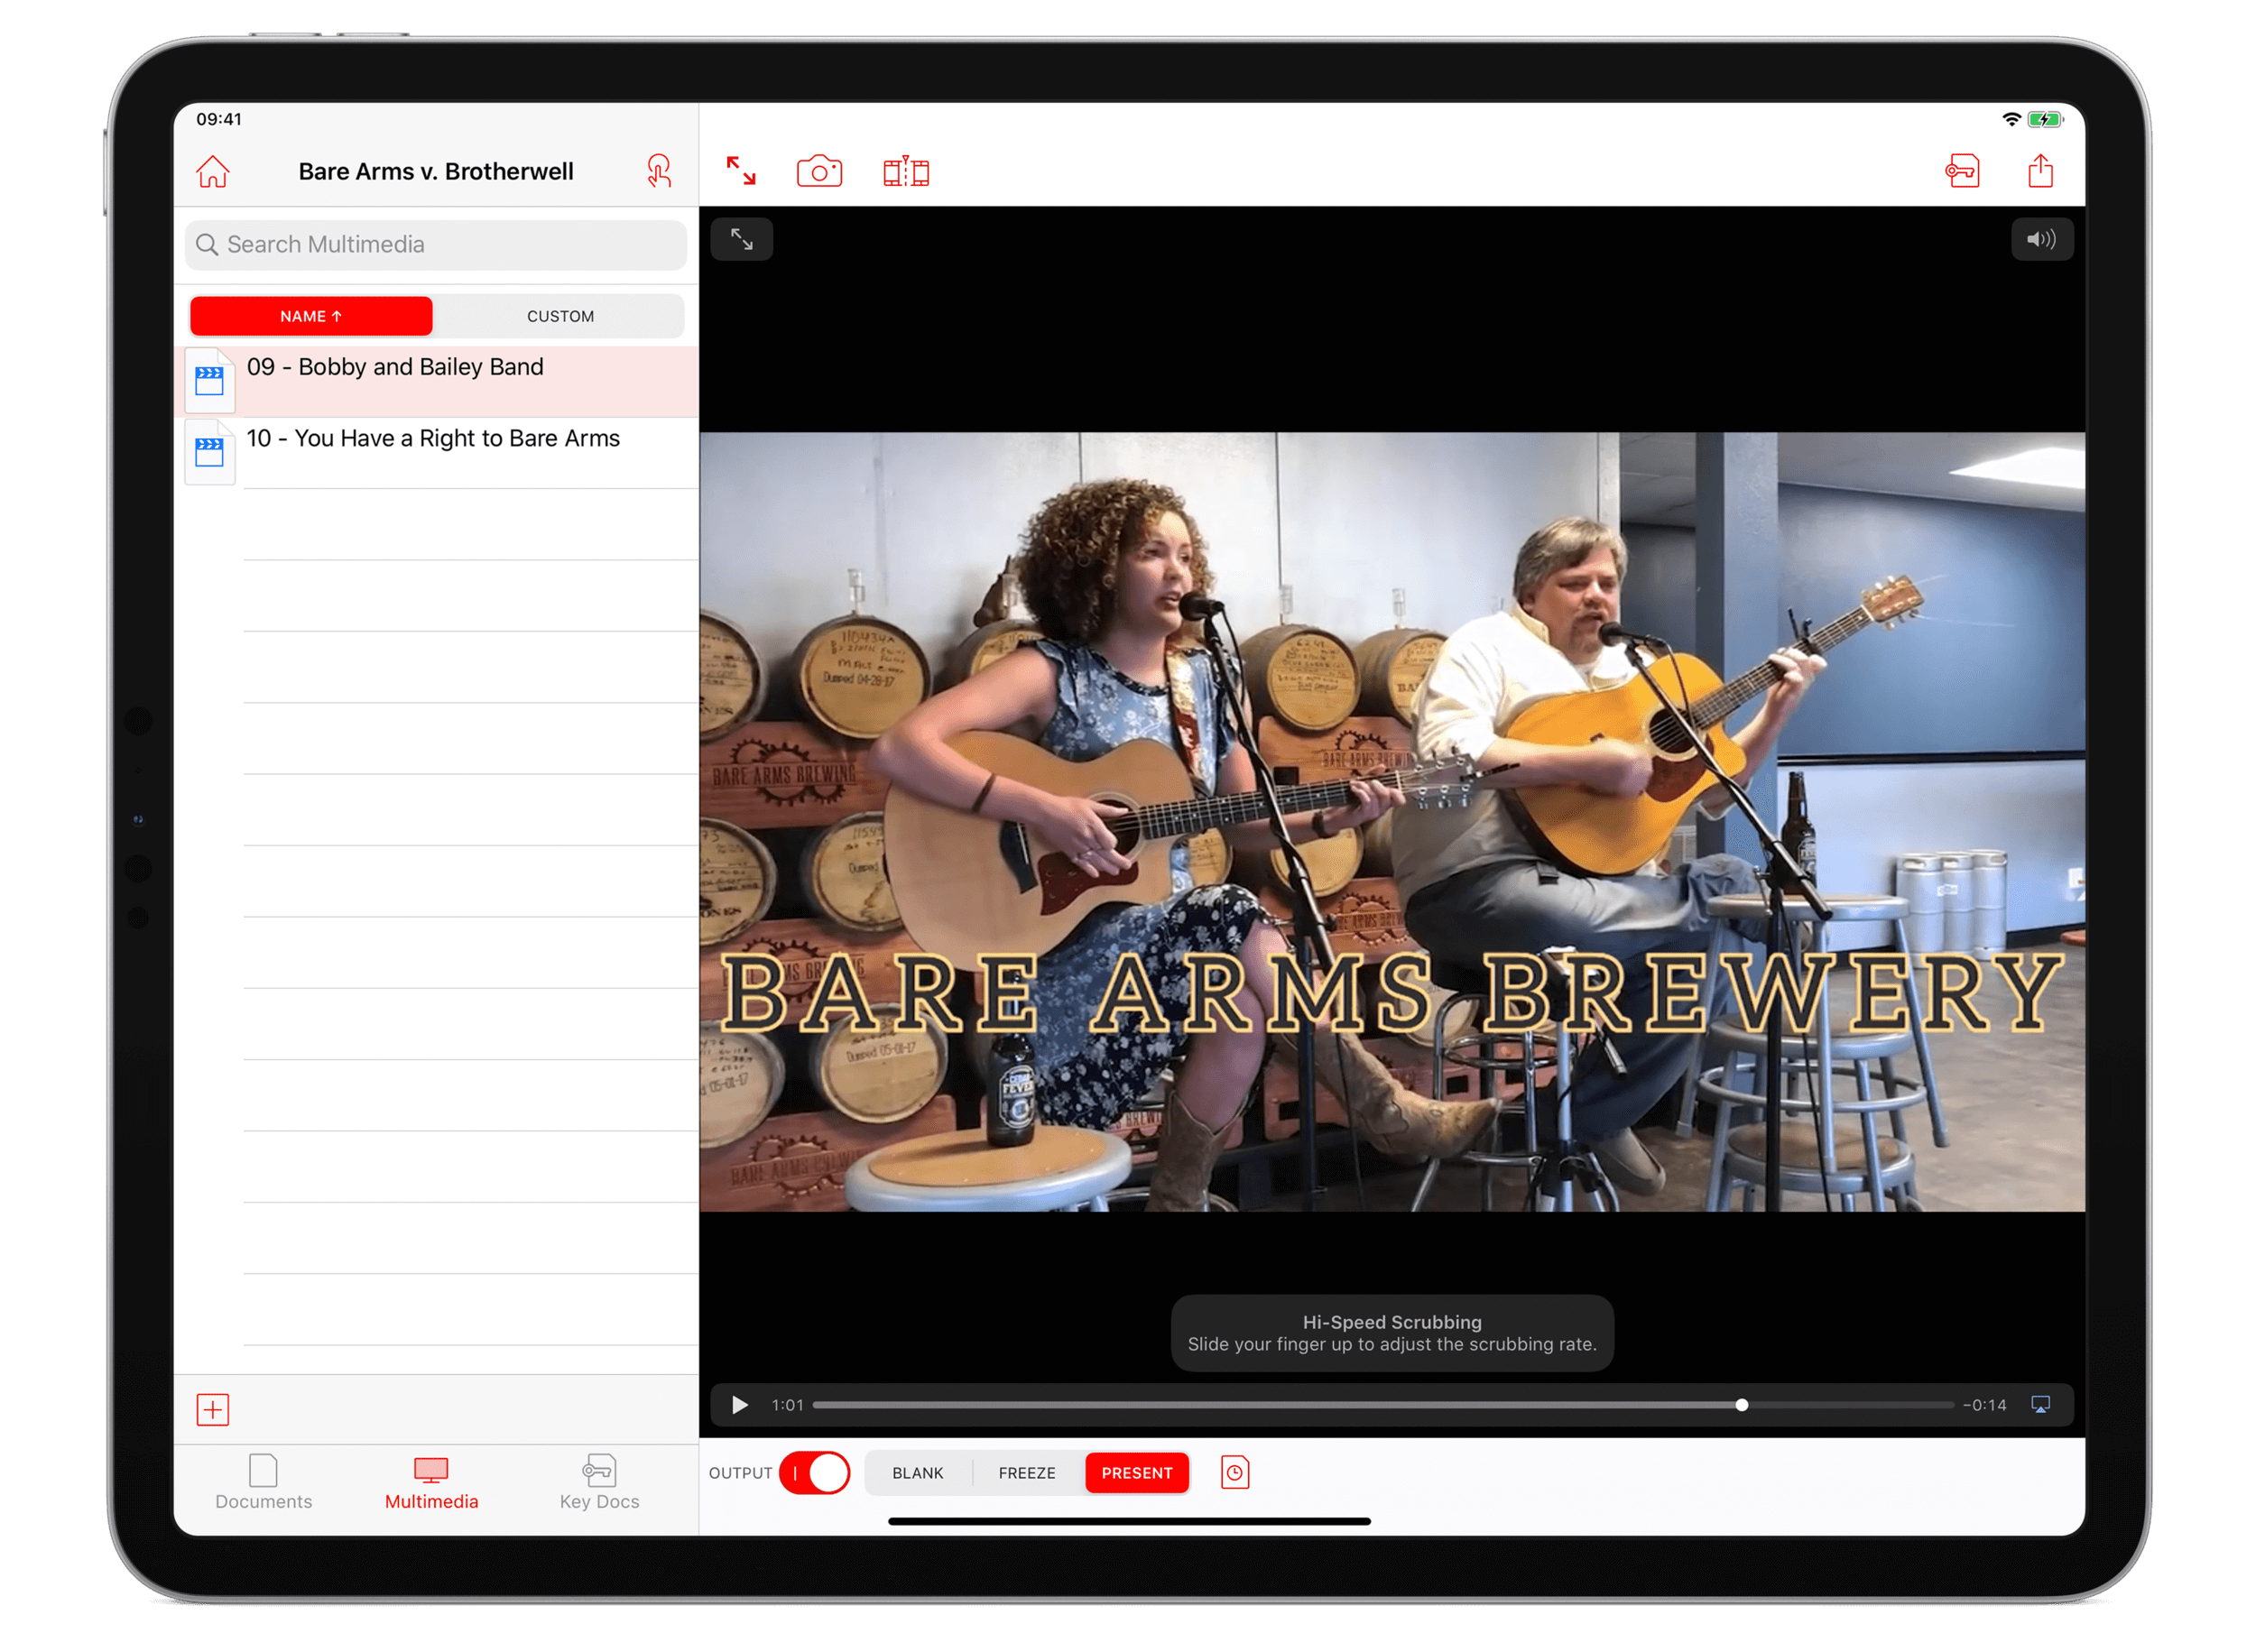Open the share sheet icon
This screenshot has width=2256, height=1652.
point(2040,171)
